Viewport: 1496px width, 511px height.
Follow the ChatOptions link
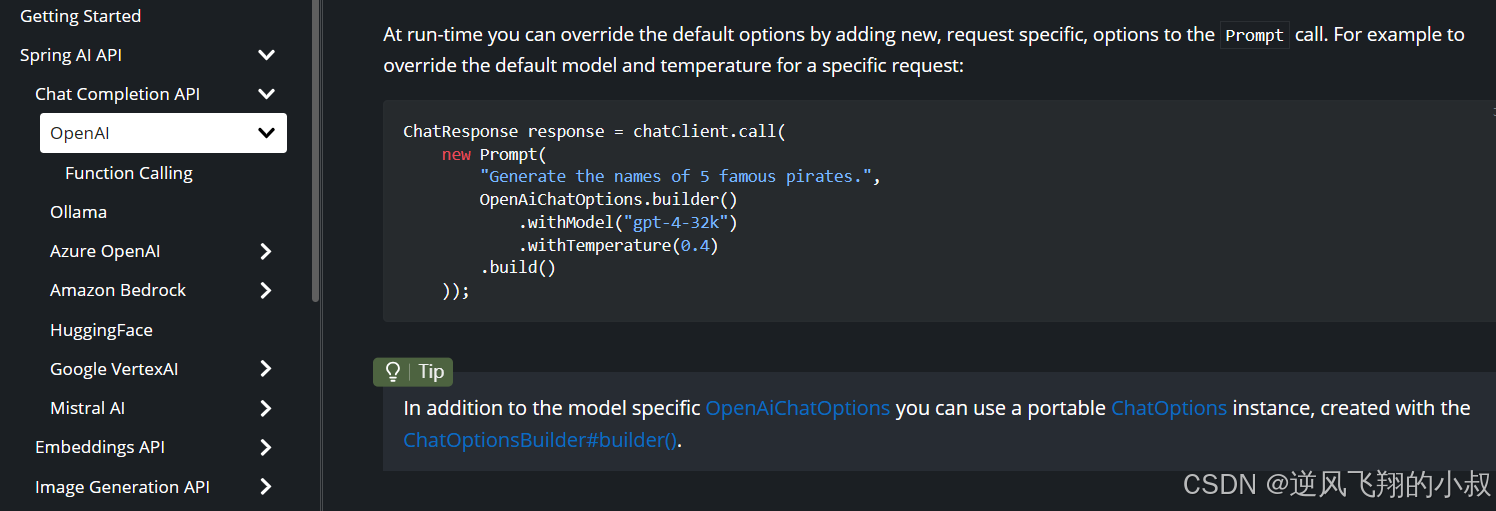(x=1168, y=408)
